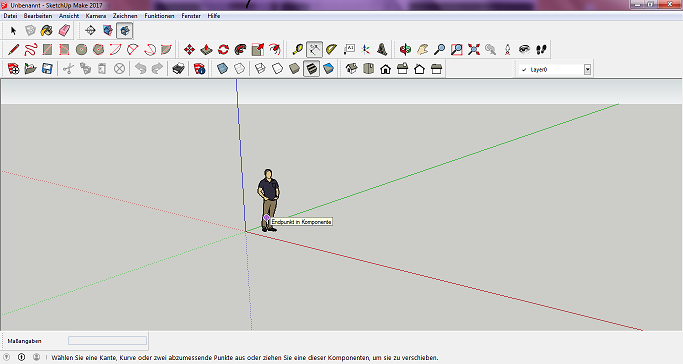Pick the Circle drawing tool
683x364 pixels.
[81, 49]
